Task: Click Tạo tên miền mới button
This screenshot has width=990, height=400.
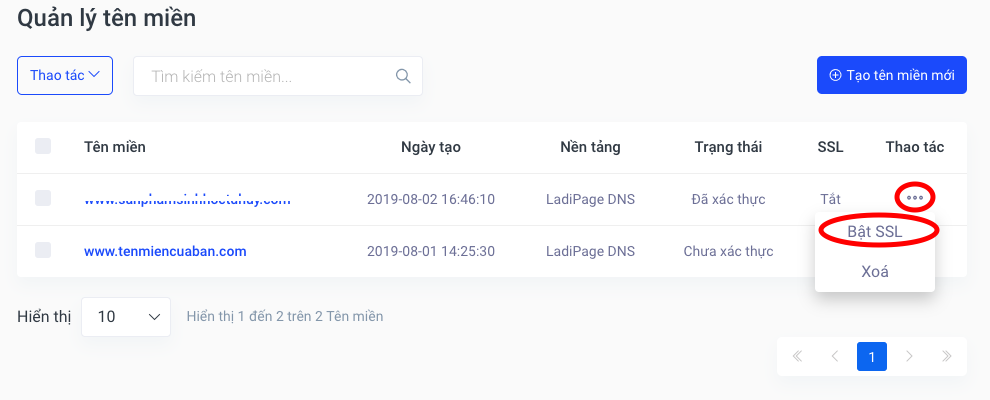Action: tap(892, 75)
